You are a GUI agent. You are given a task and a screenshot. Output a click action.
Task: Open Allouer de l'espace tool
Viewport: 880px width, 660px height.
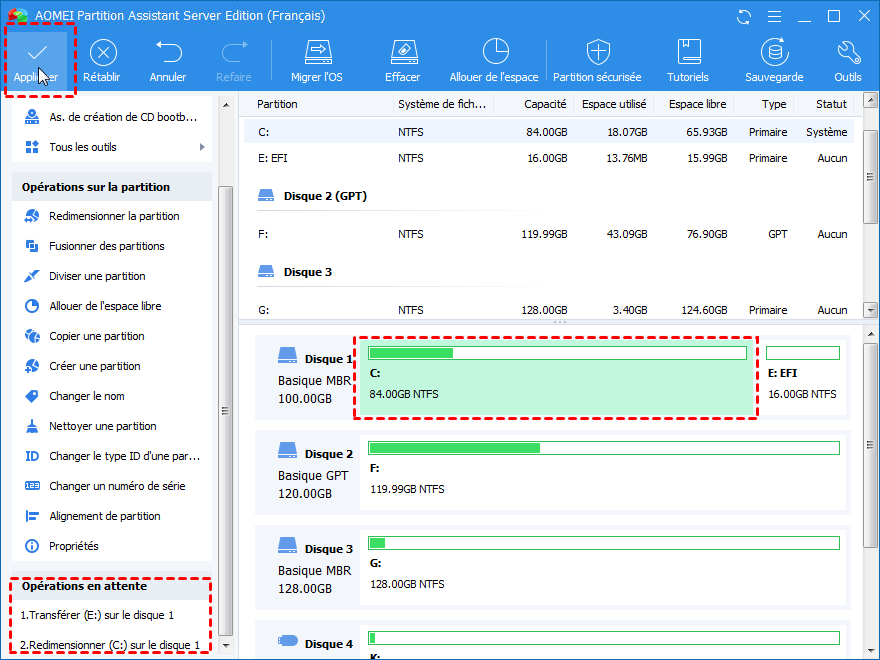pos(494,53)
